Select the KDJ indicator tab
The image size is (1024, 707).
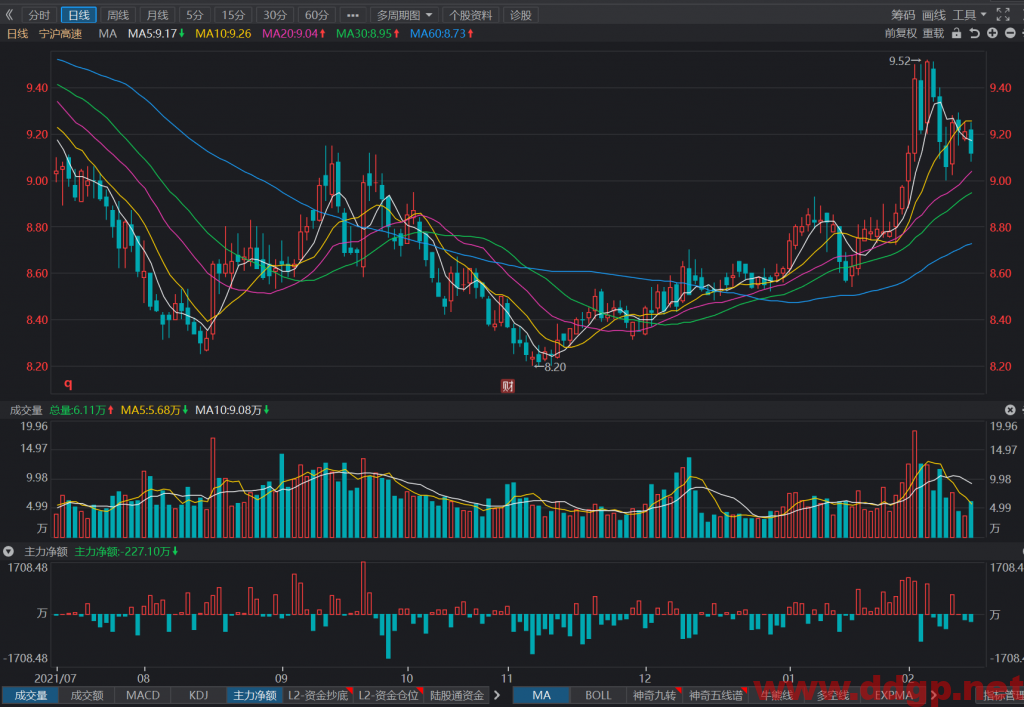198,696
